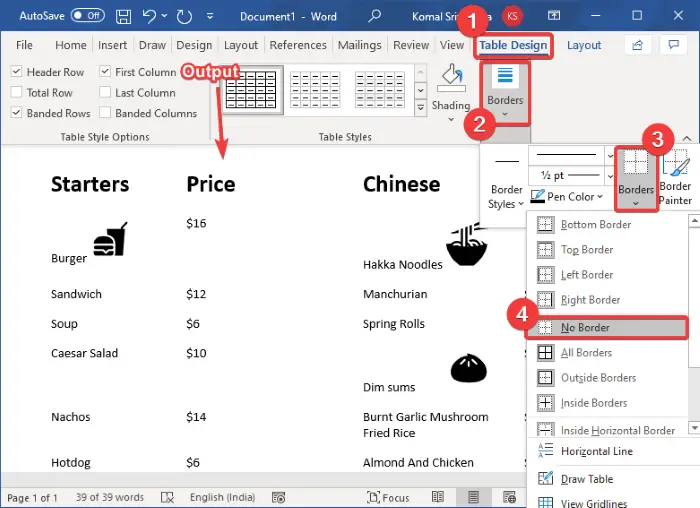Click the Shading paint bucket icon
The width and height of the screenshot is (700, 508).
(451, 78)
